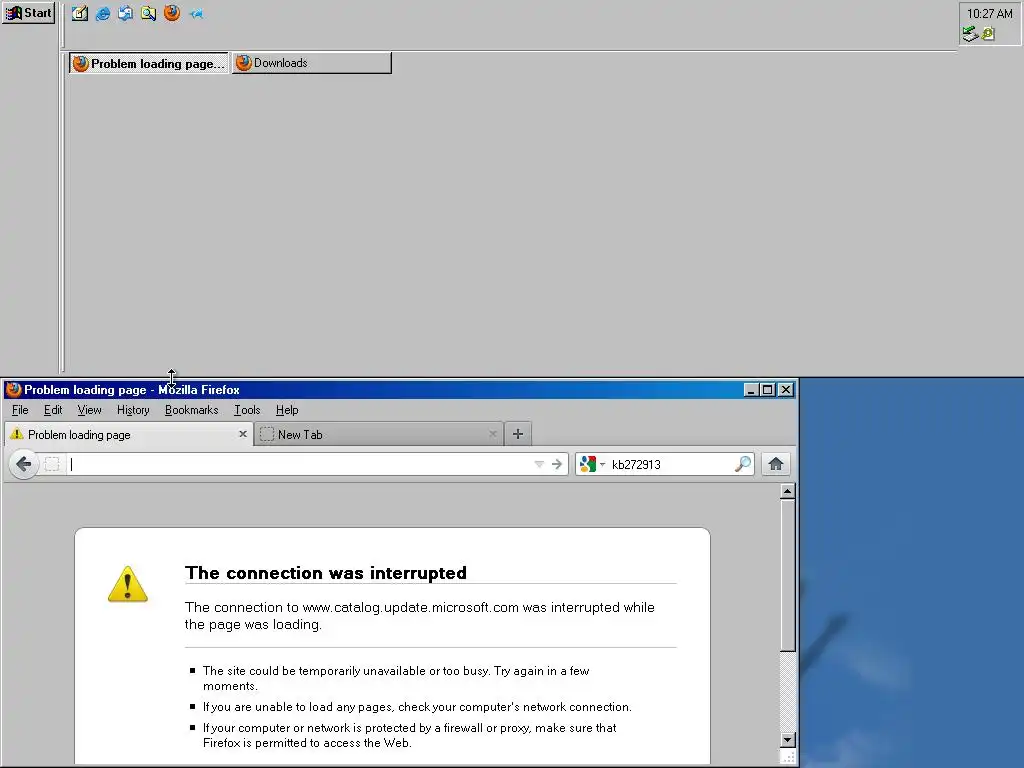Click the yellow warning triangle on the error page
The image size is (1024, 768).
127,584
